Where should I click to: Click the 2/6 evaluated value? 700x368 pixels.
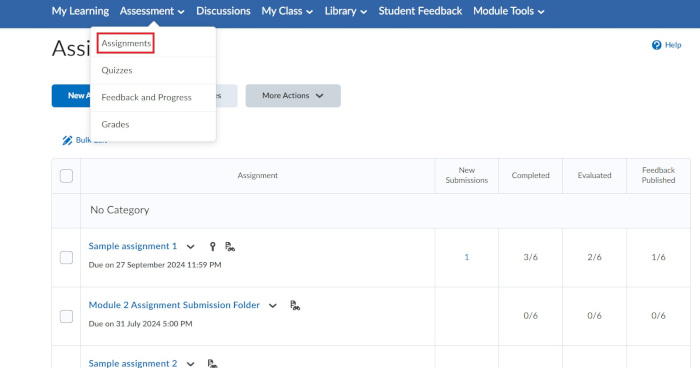[x=594, y=257]
